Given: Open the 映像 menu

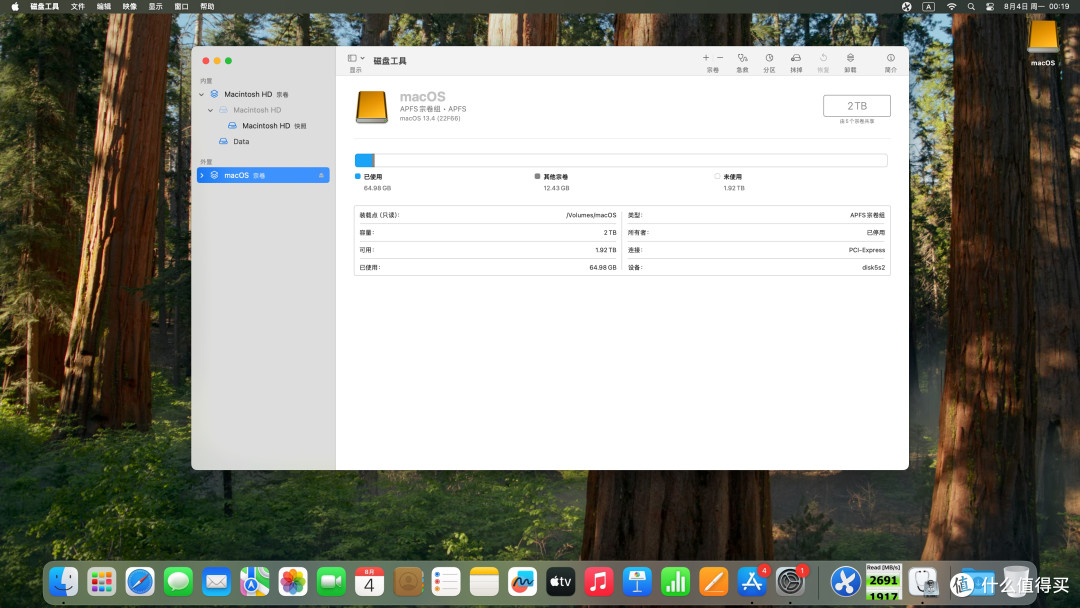Looking at the screenshot, I should pyautogui.click(x=129, y=6).
